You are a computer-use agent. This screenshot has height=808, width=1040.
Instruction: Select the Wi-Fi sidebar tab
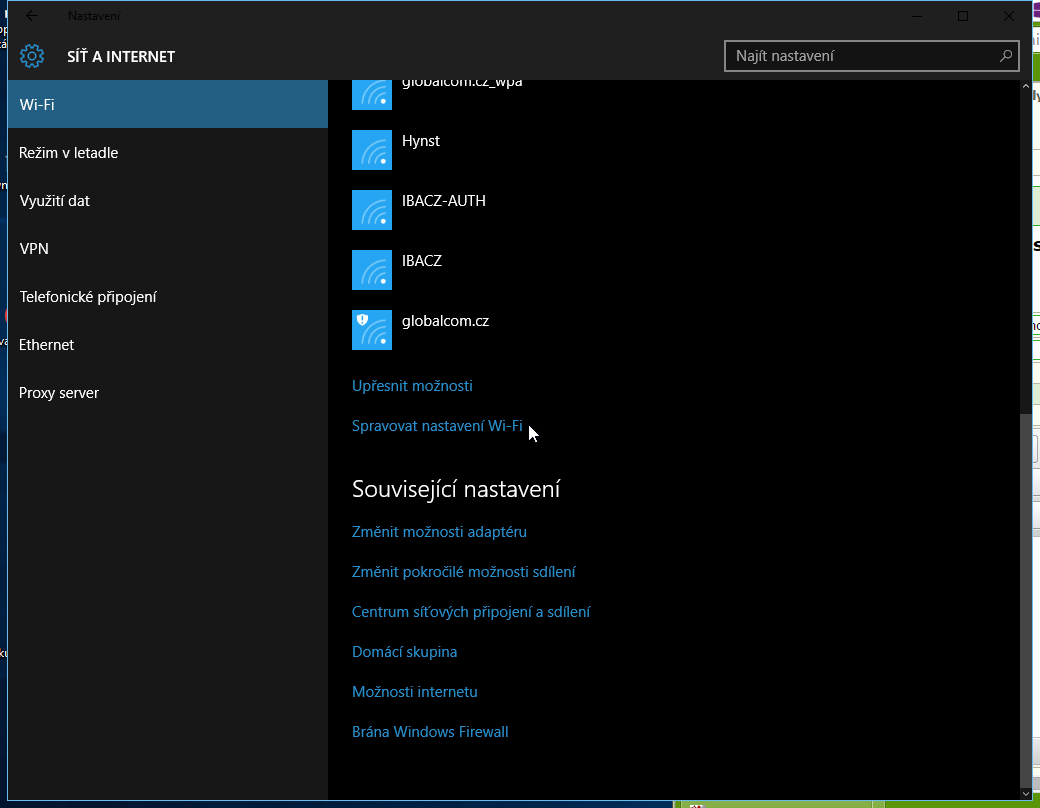[x=167, y=104]
